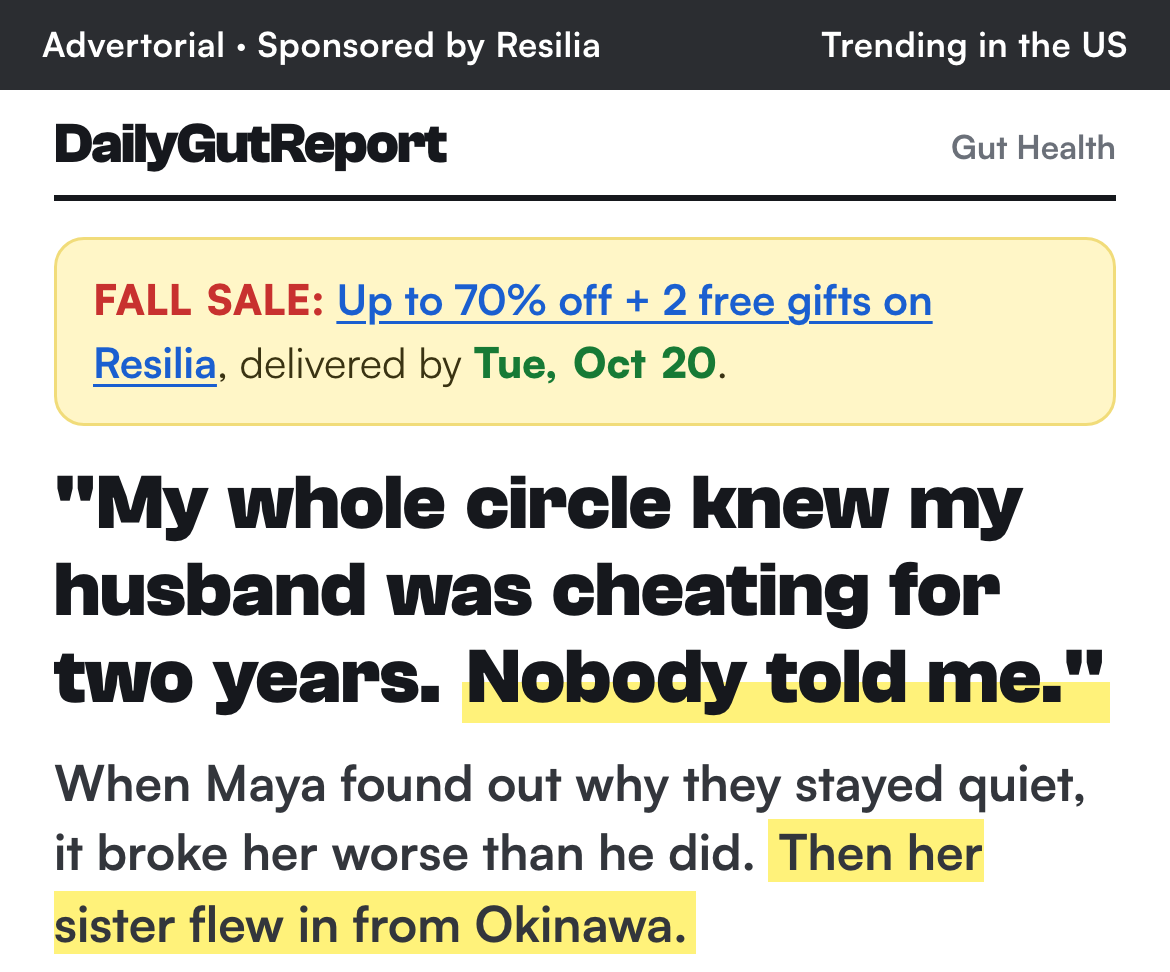Click the black divider under the logo

click(585, 198)
